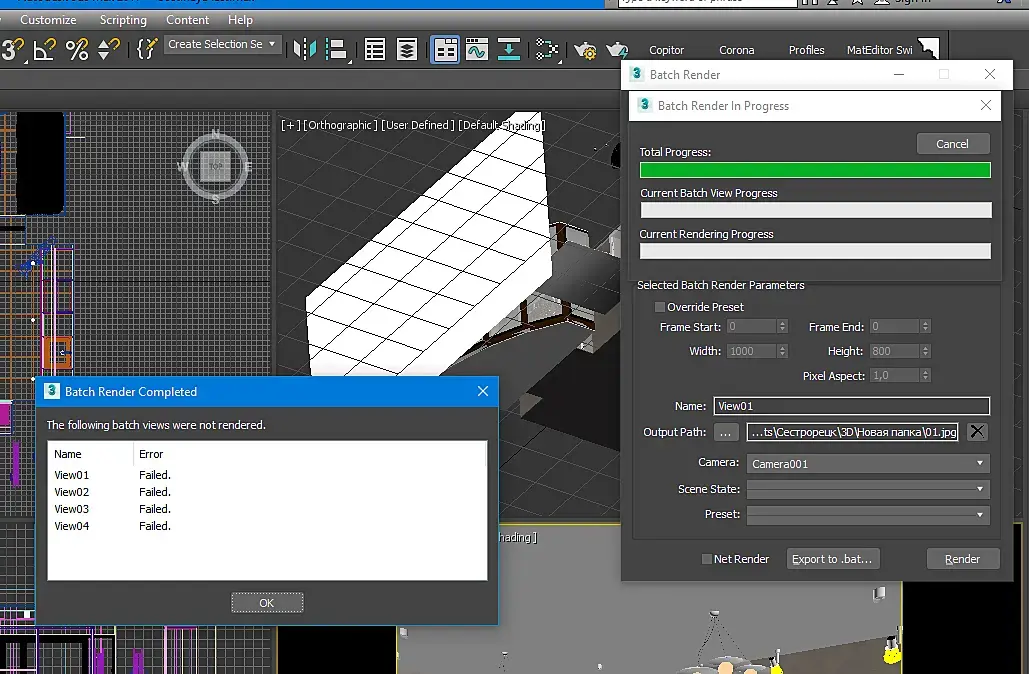This screenshot has height=674, width=1029.
Task: Clear output path with X button
Action: pyautogui.click(x=977, y=432)
